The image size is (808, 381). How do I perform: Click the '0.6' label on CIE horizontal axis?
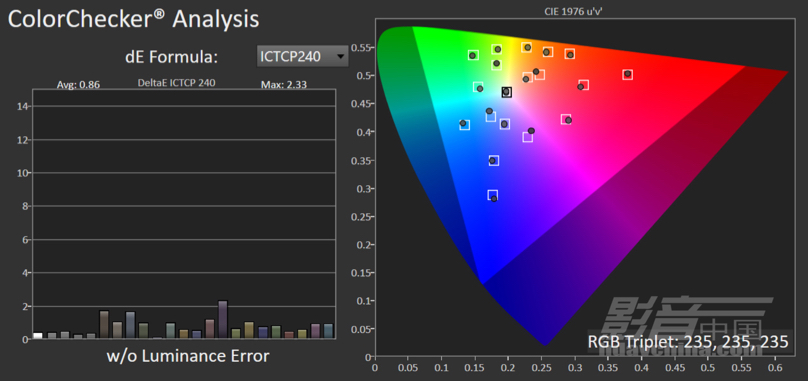[775, 369]
